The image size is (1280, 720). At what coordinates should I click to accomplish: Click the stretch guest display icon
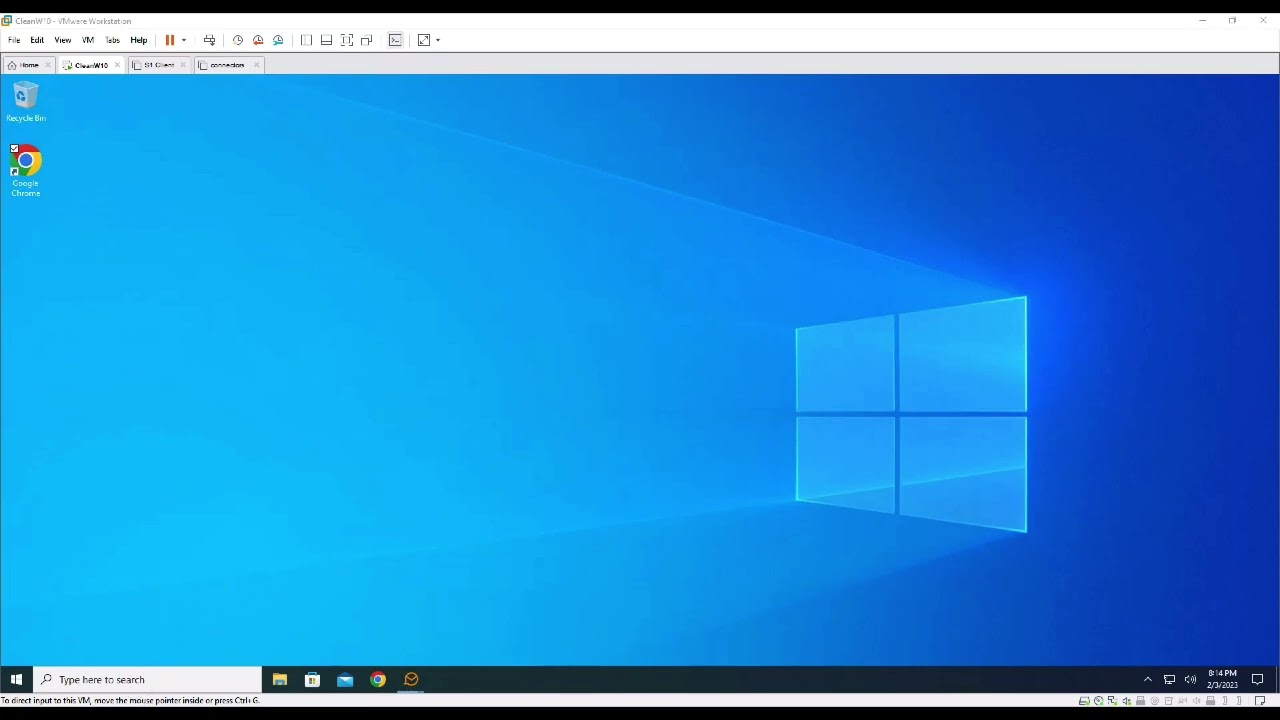pos(424,40)
